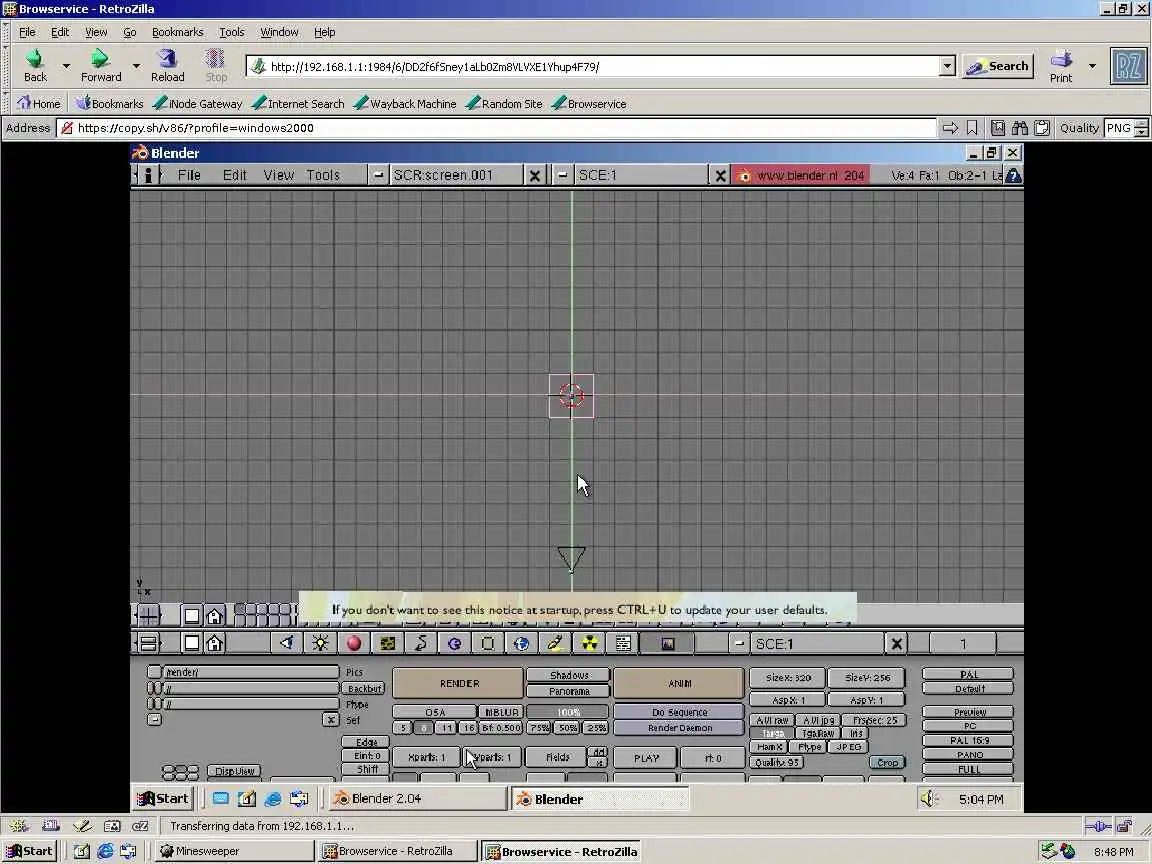The width and height of the screenshot is (1152, 864).
Task: Click the Browservice bookmark icon
Action: click(x=972, y=128)
